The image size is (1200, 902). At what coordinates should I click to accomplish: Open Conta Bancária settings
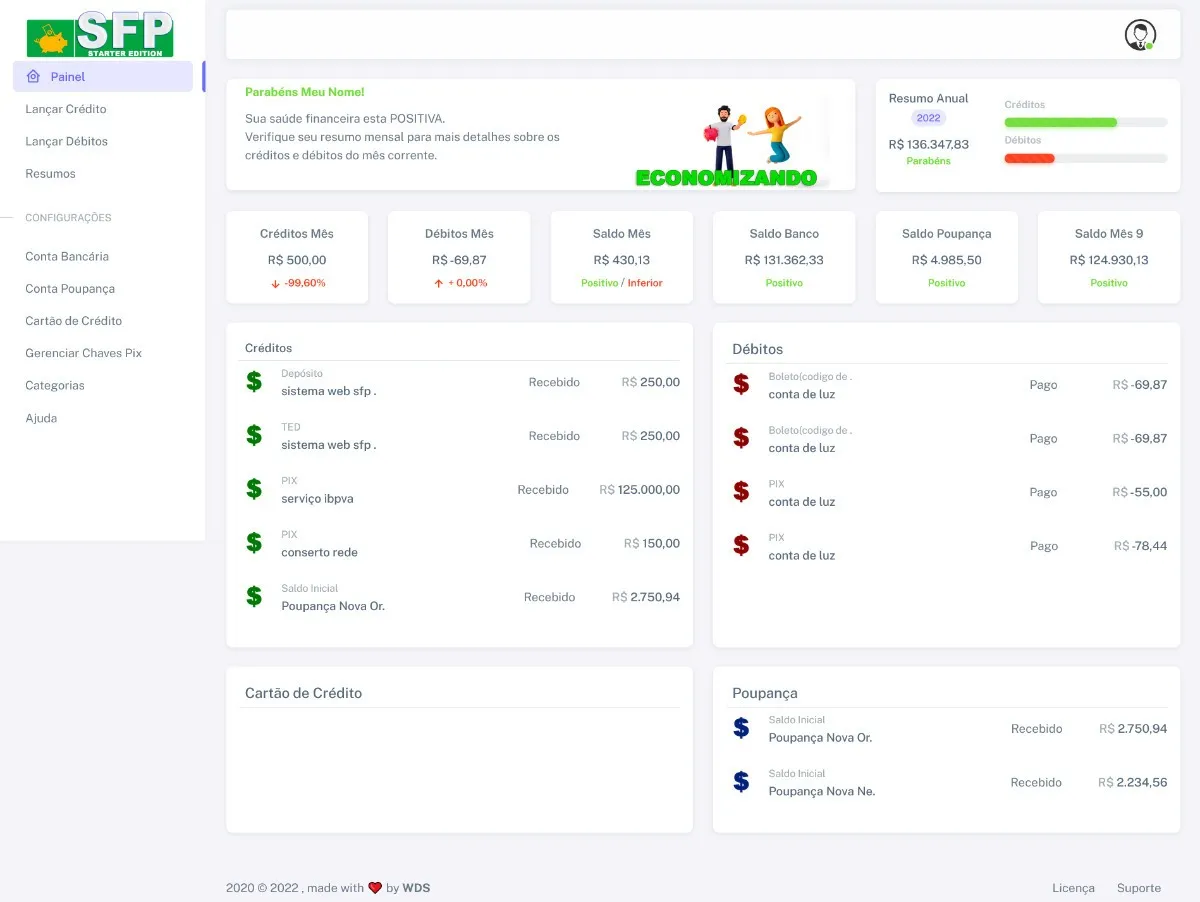click(67, 257)
